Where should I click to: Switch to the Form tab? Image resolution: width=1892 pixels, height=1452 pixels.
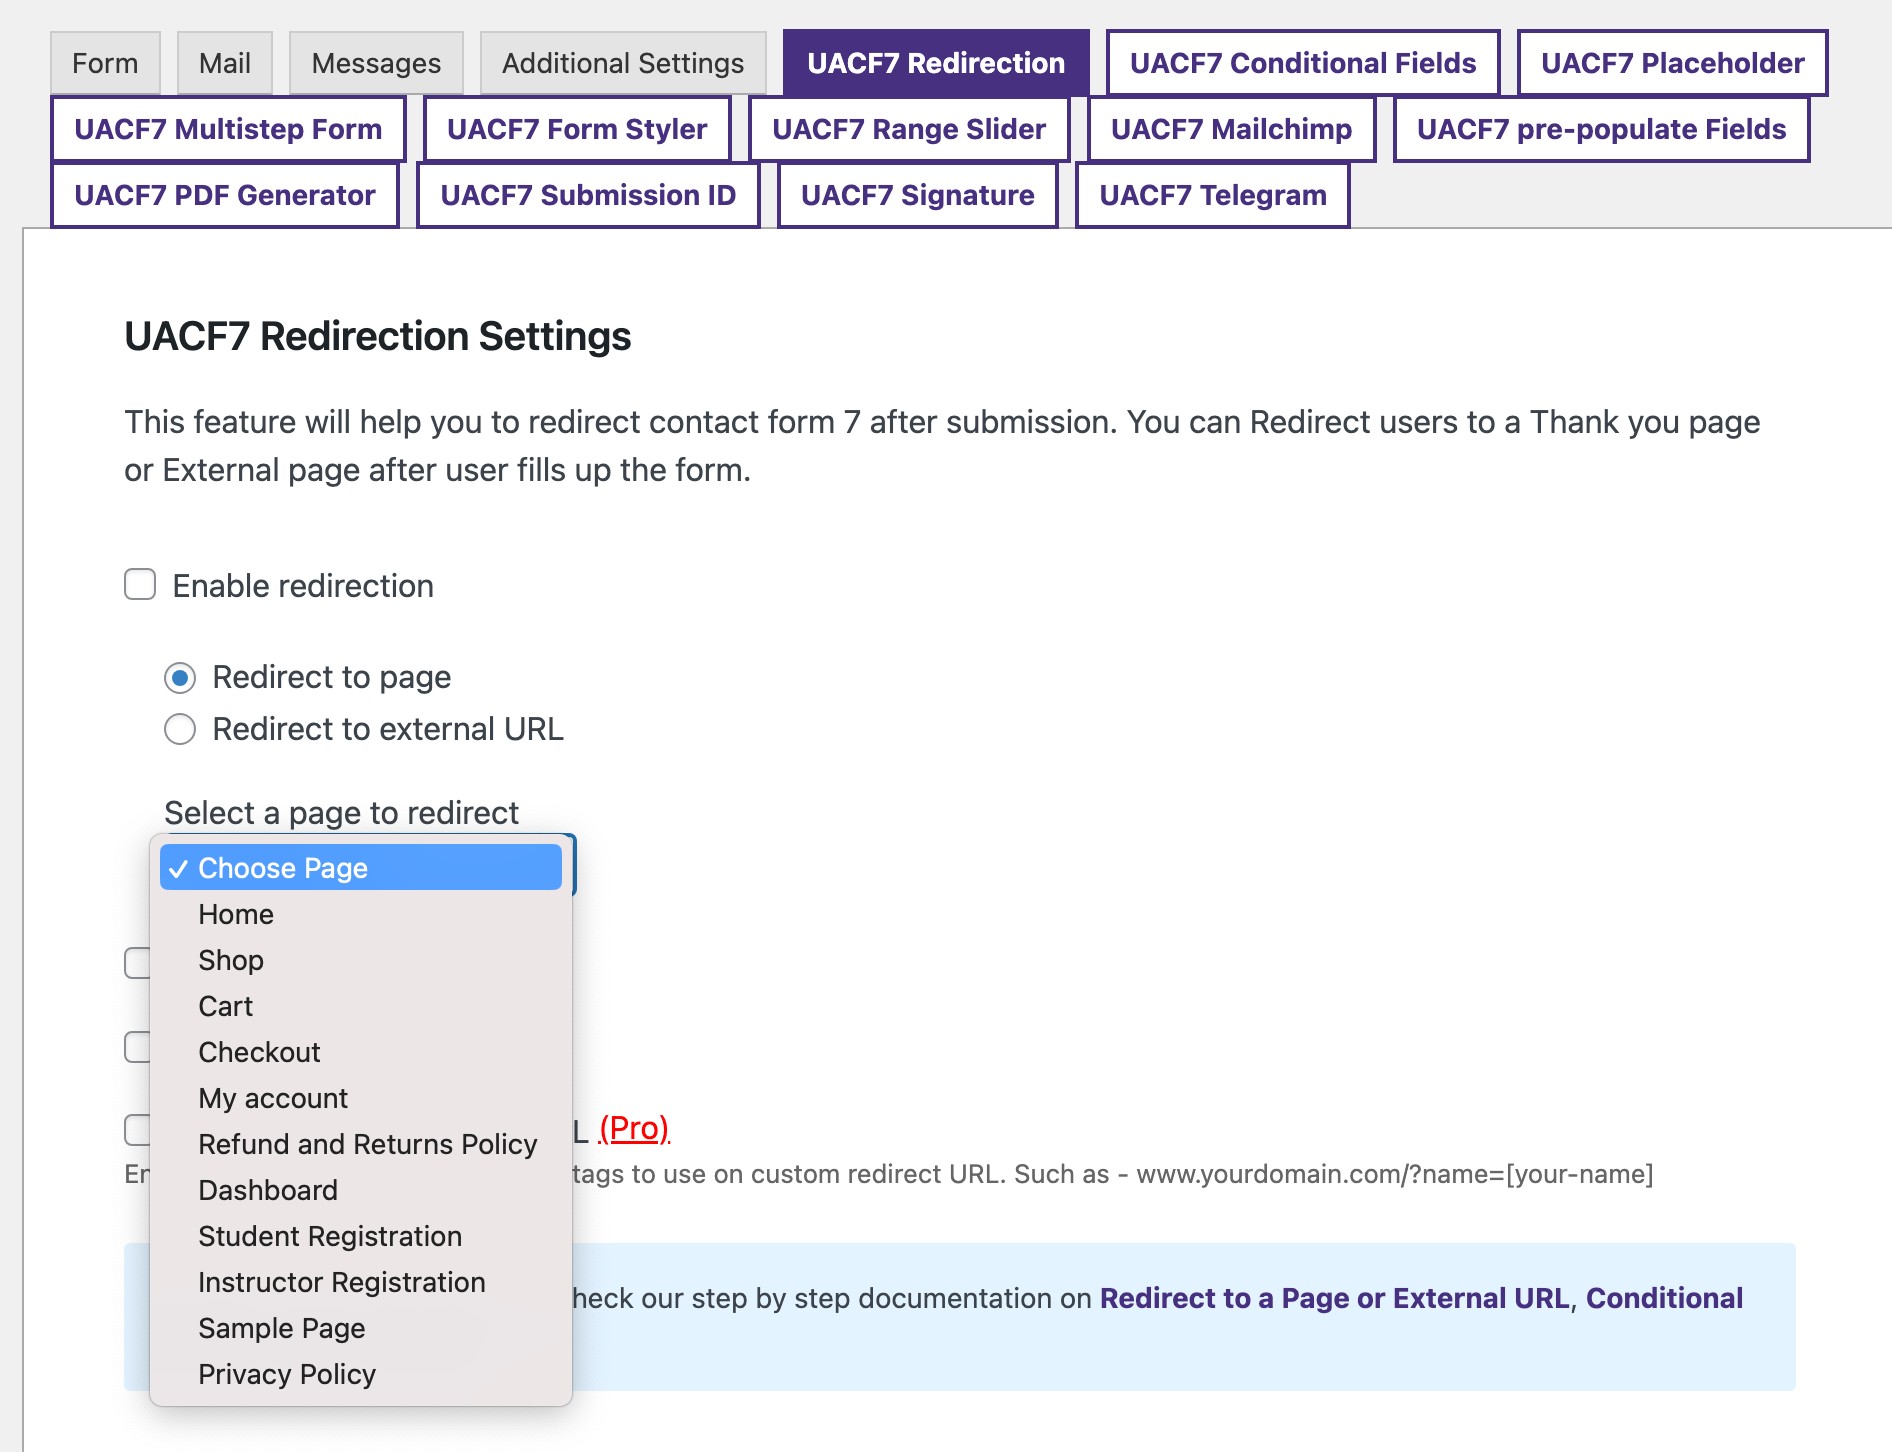pyautogui.click(x=105, y=63)
